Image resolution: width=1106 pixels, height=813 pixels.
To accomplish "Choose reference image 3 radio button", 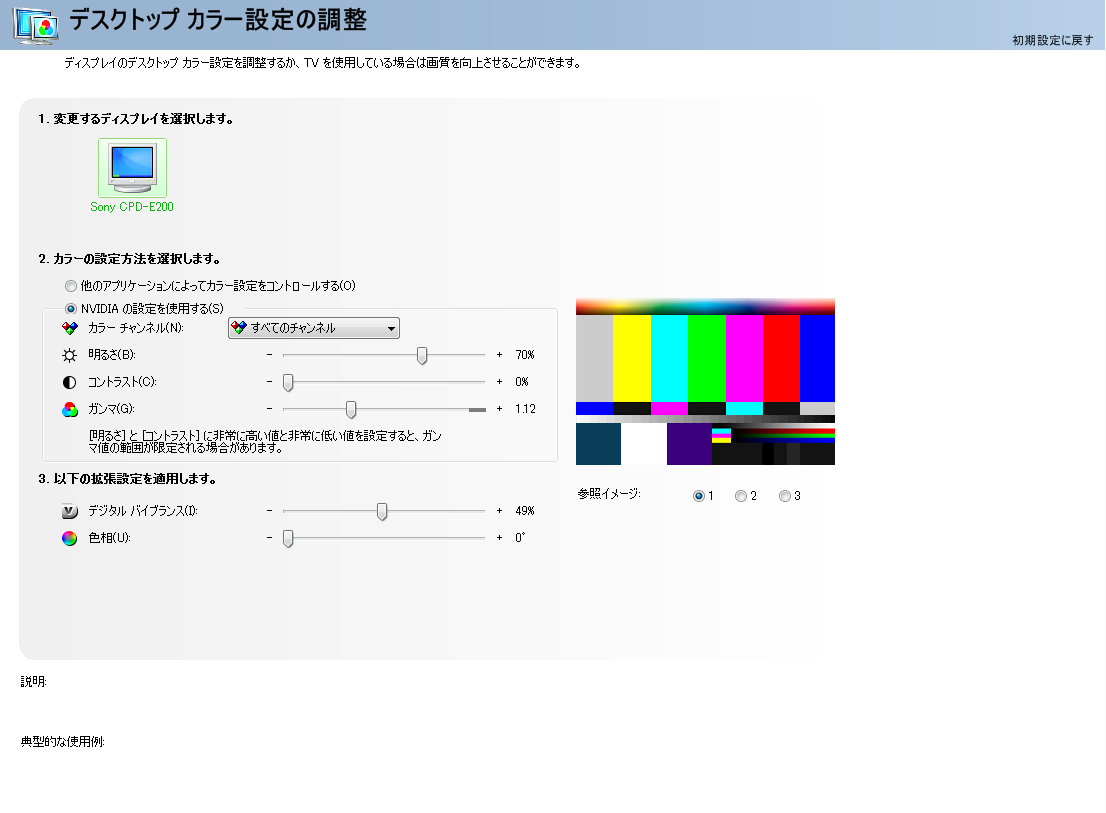I will [x=785, y=496].
